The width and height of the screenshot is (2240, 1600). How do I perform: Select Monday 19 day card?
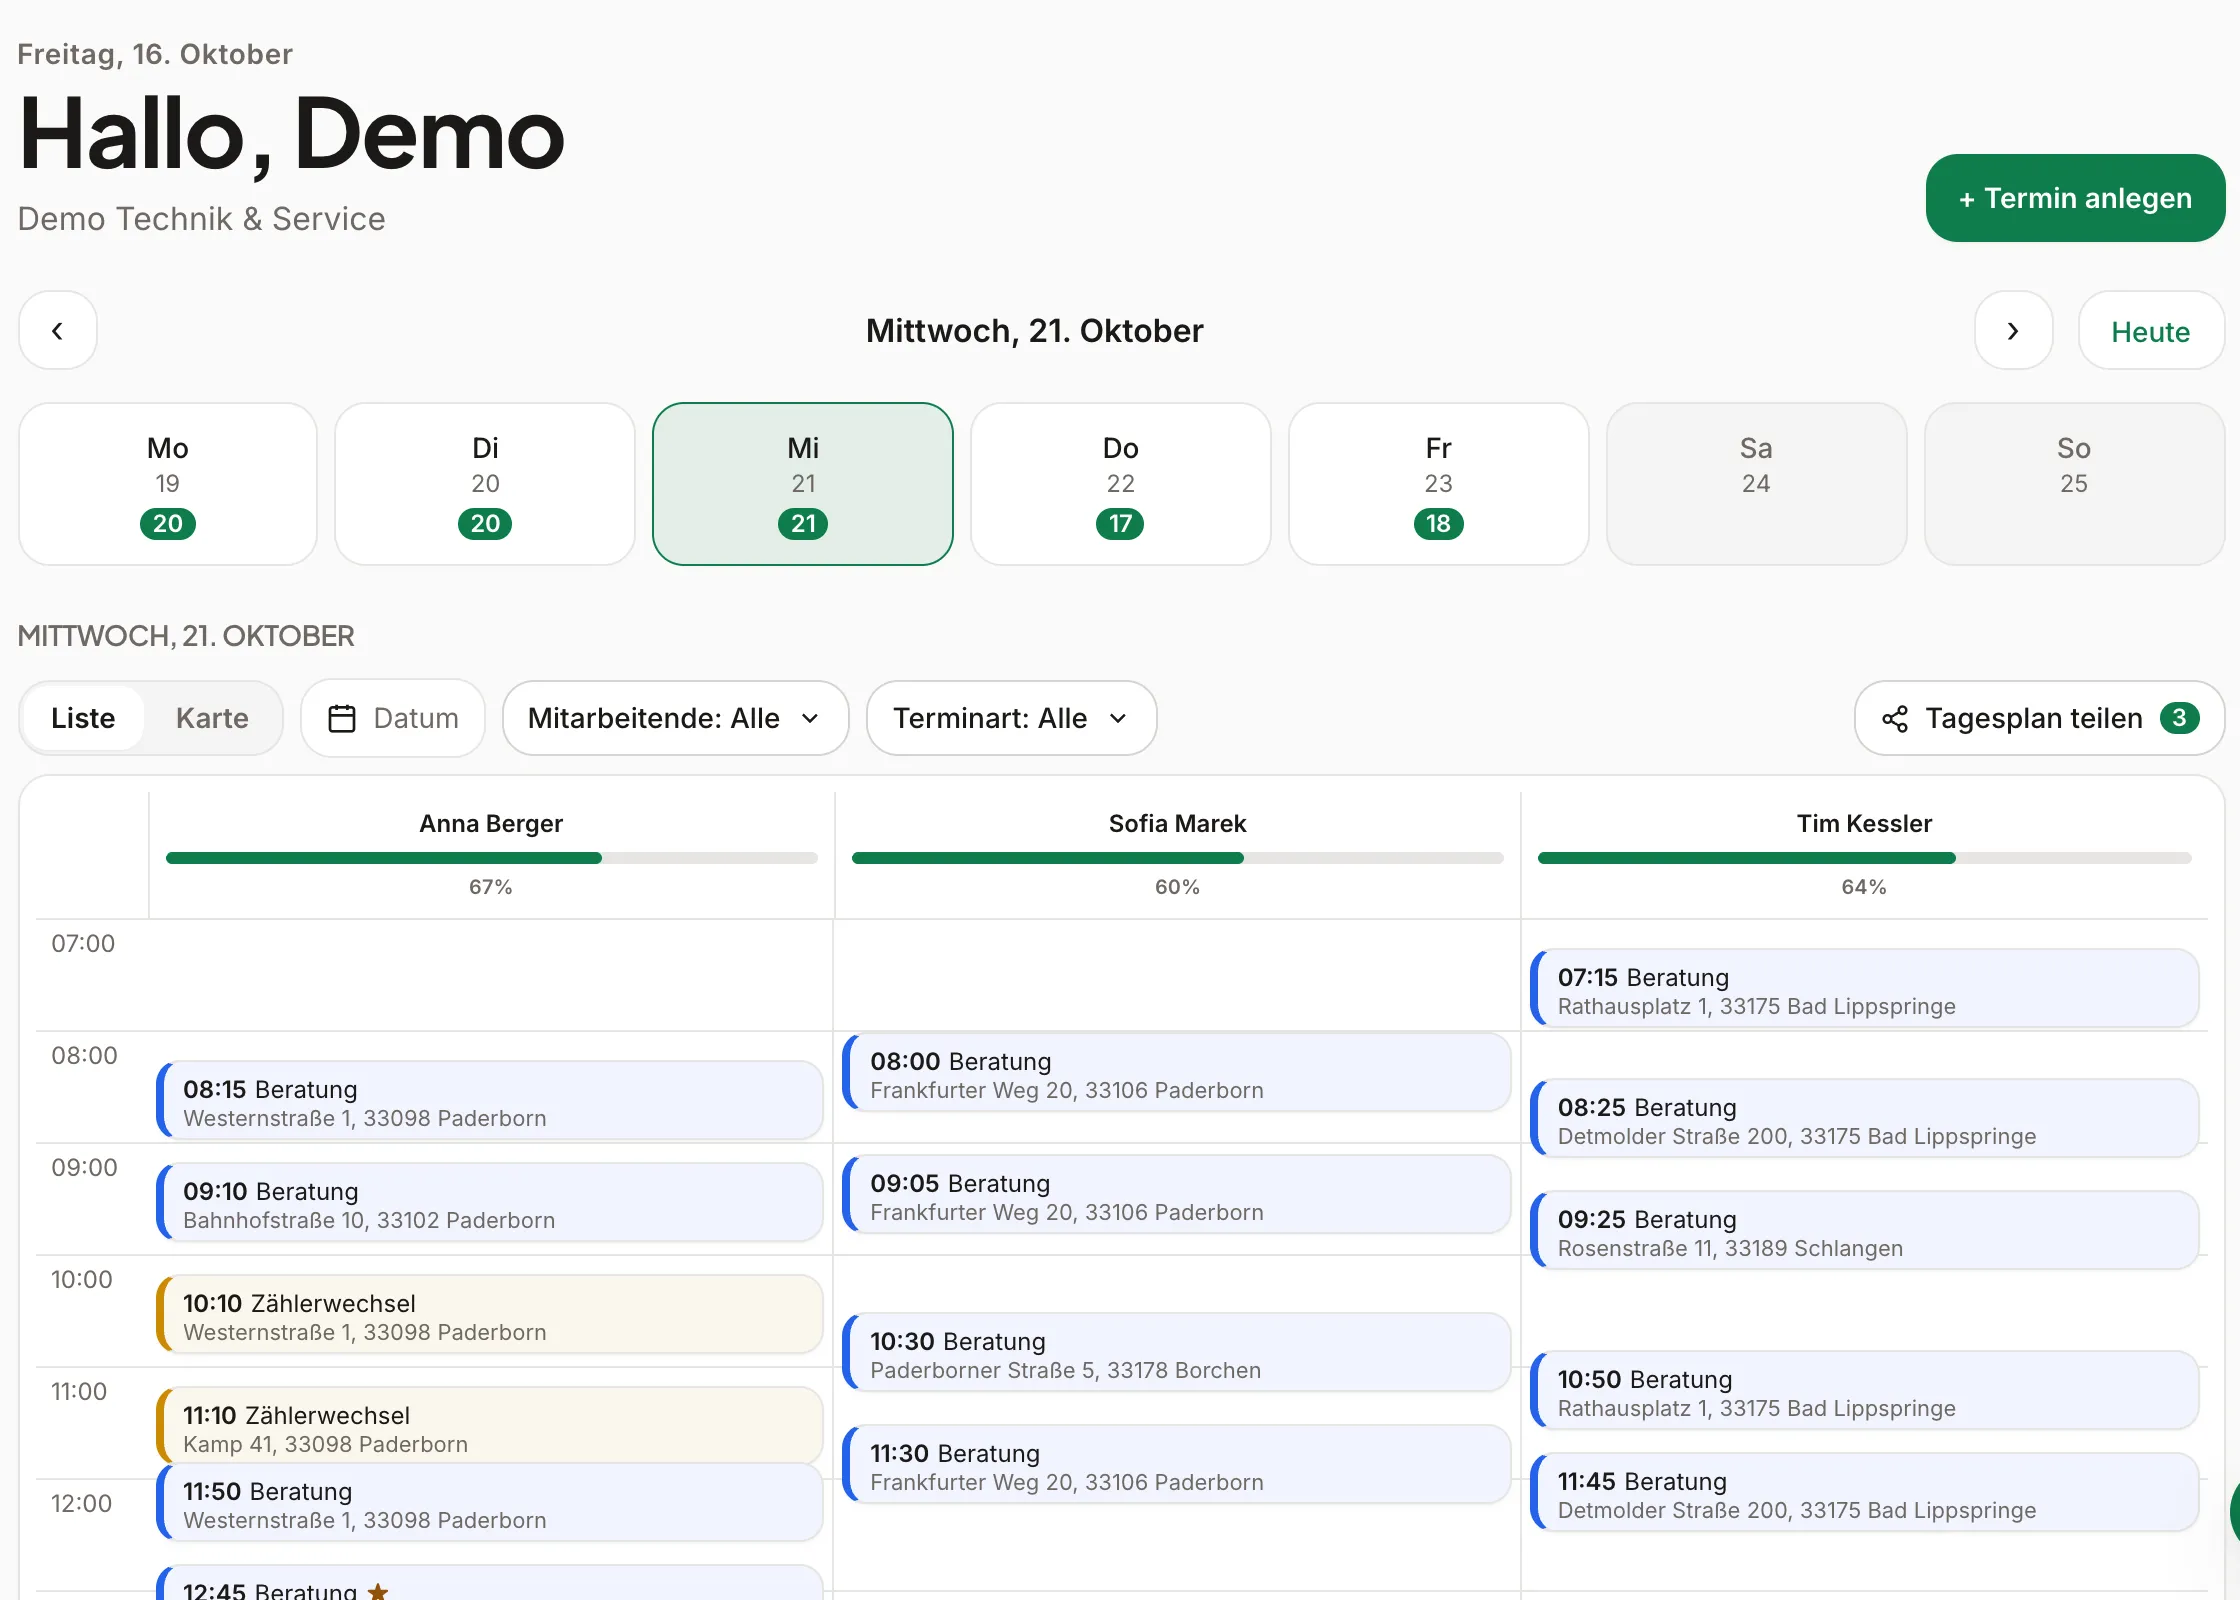point(168,484)
